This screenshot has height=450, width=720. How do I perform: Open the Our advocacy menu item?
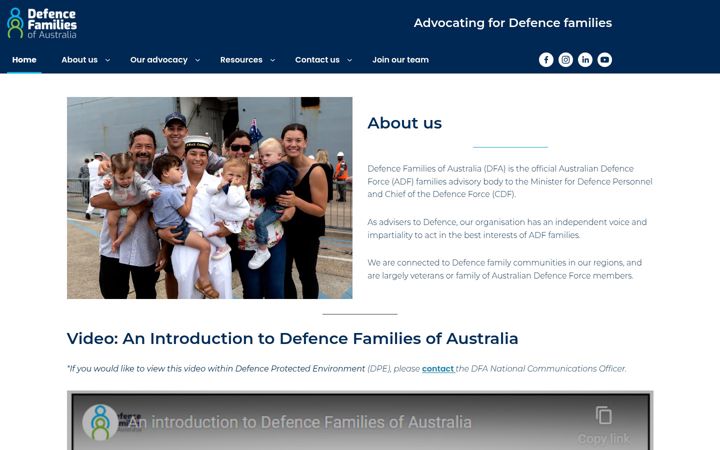tap(158, 60)
